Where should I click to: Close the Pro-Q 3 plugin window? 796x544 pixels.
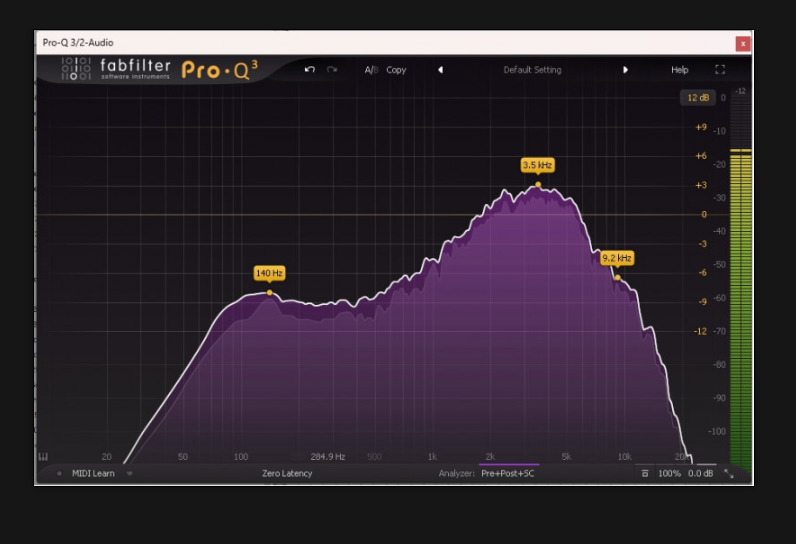coord(743,44)
